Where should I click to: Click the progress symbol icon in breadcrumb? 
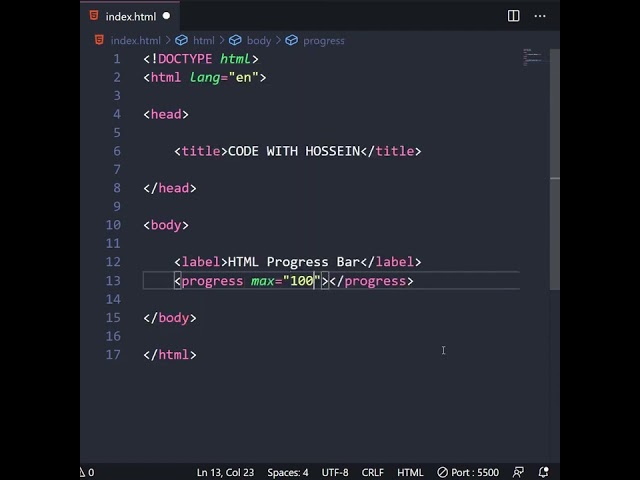(292, 40)
